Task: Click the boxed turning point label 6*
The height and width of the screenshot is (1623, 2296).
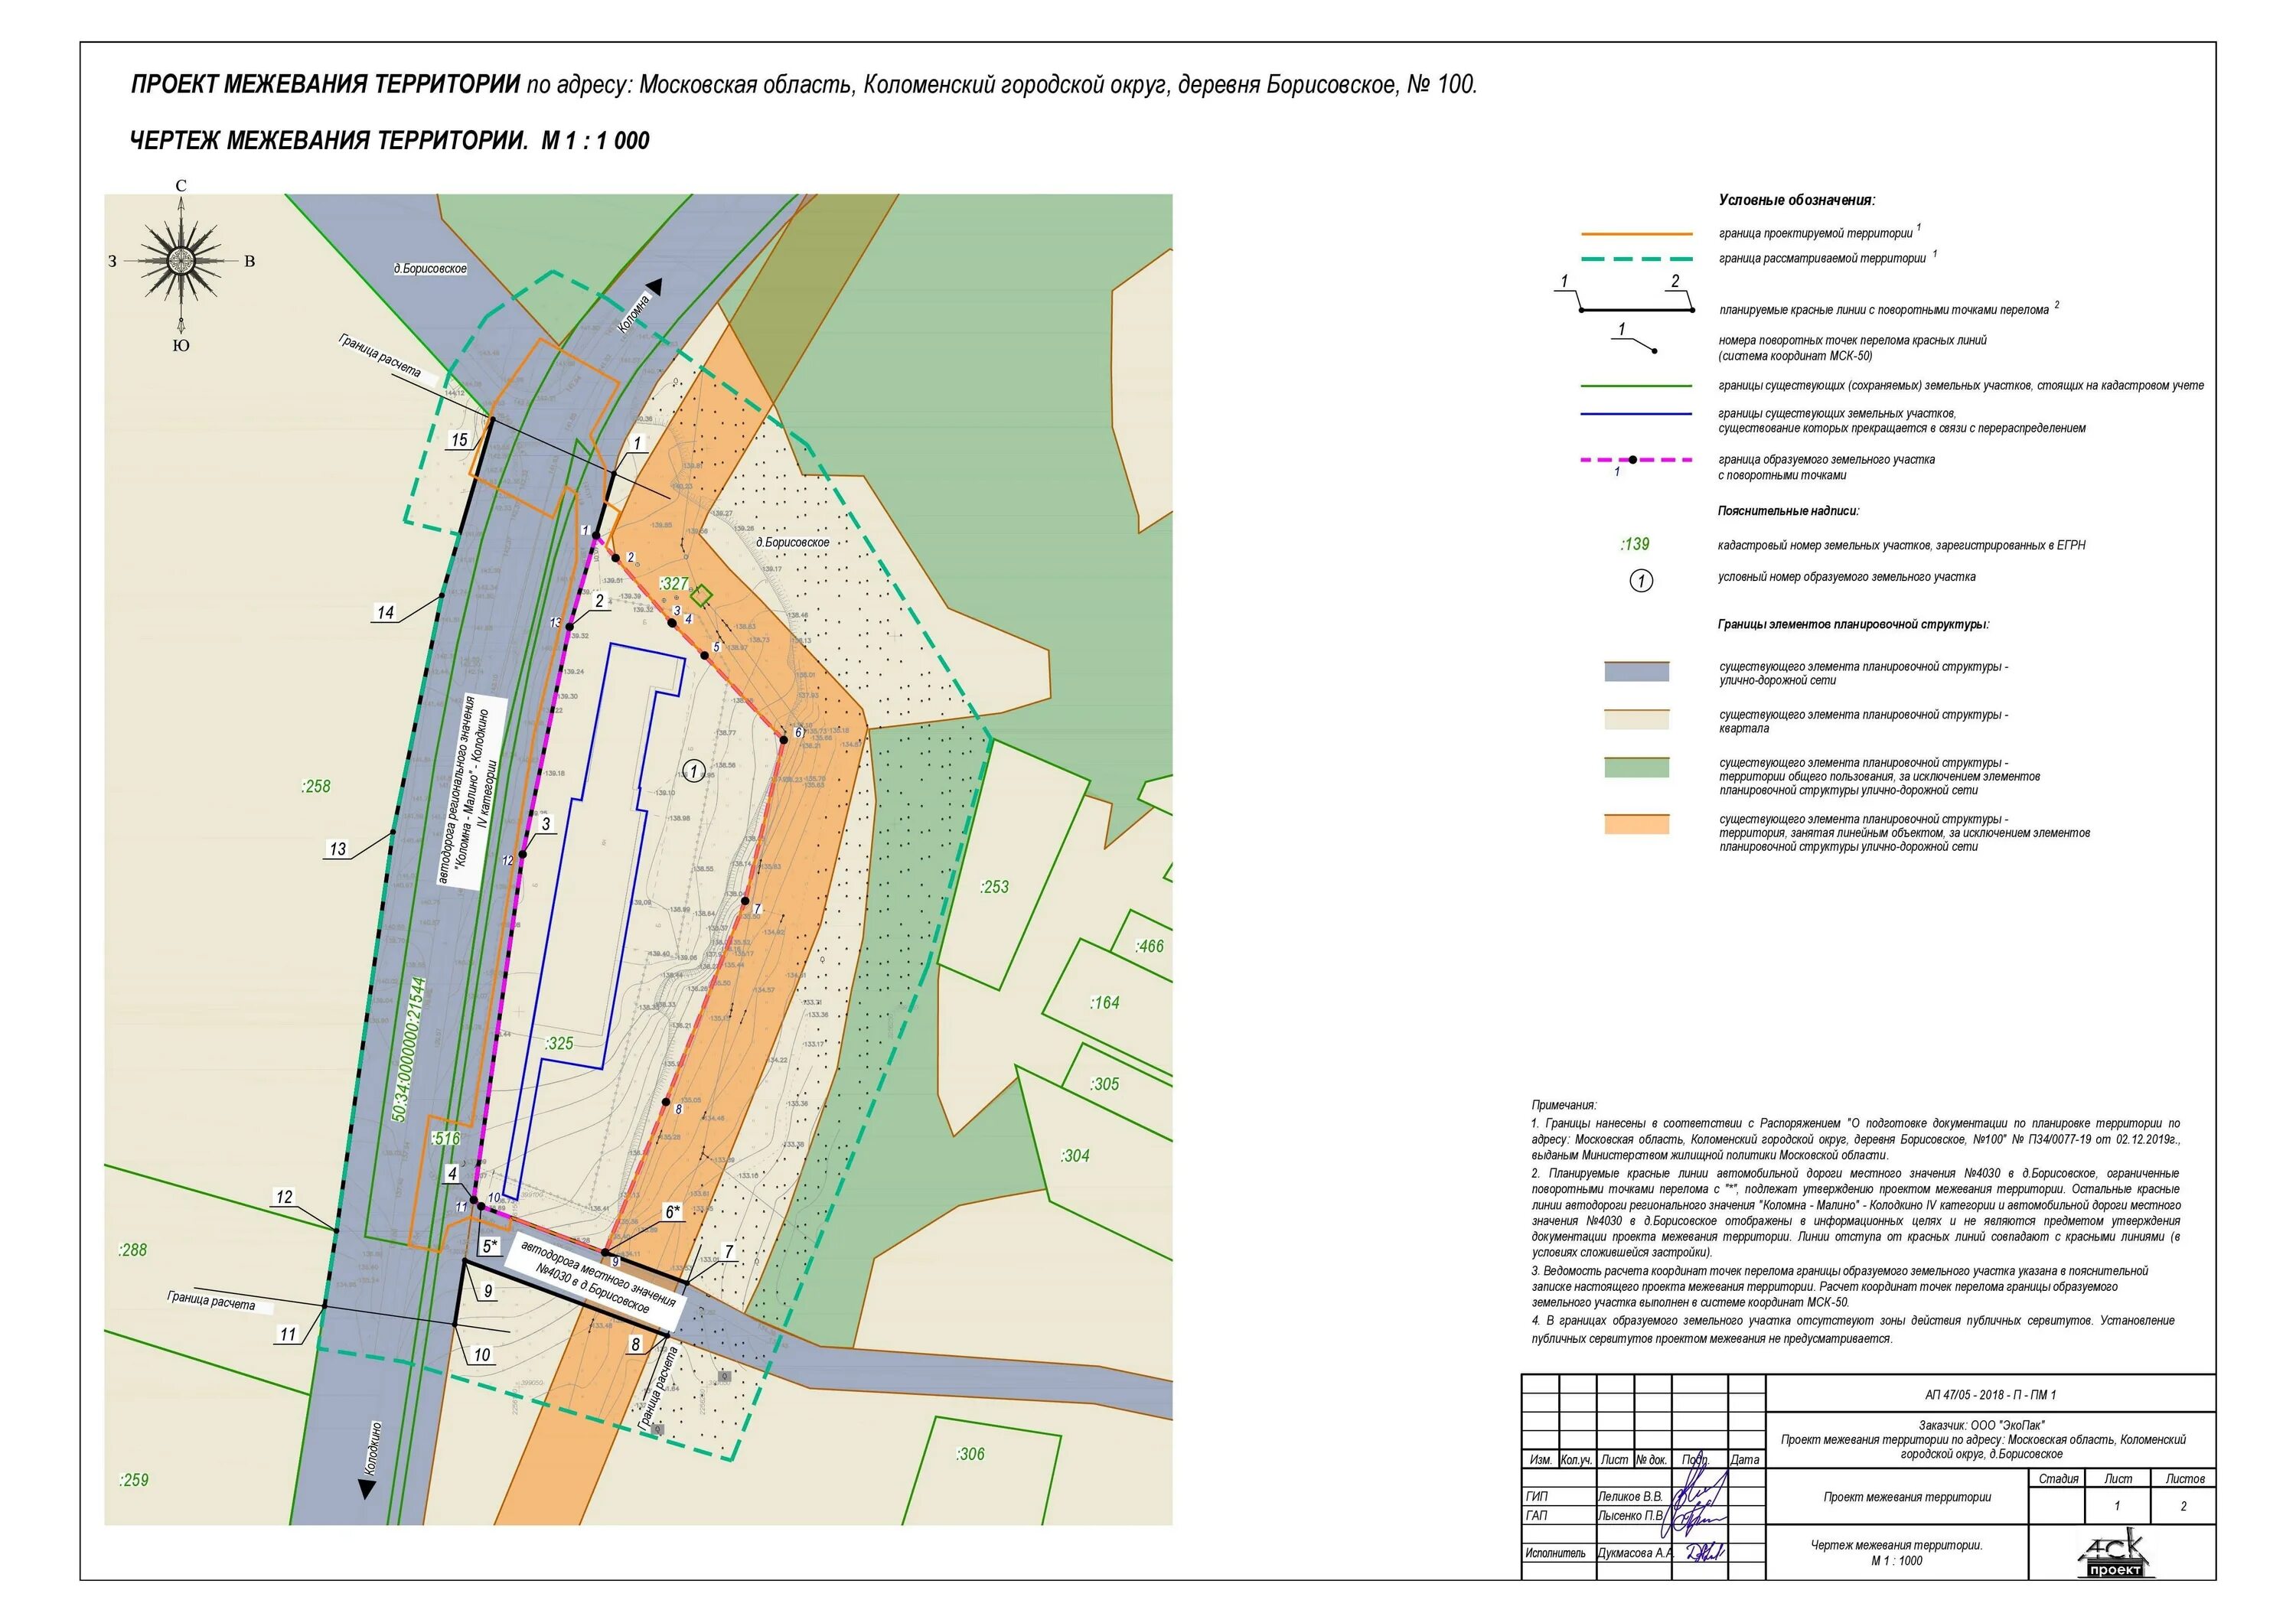Action: click(672, 1212)
